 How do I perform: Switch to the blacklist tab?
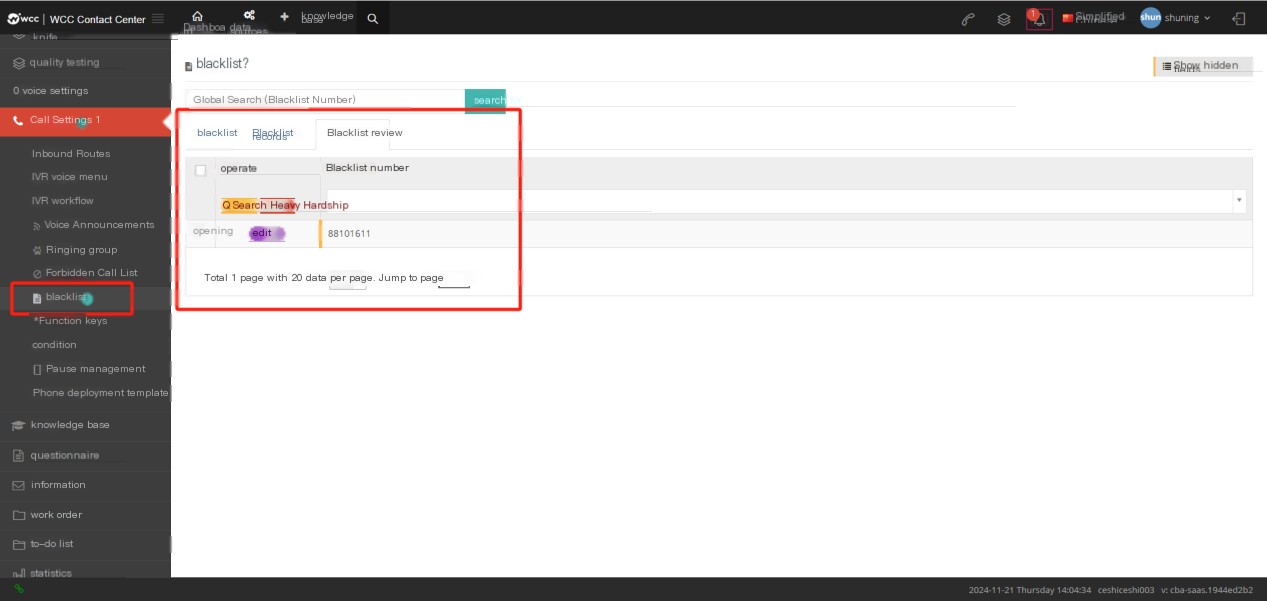click(217, 133)
